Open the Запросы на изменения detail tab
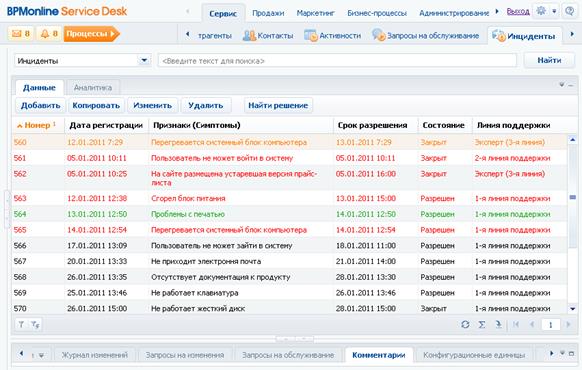 (x=184, y=355)
